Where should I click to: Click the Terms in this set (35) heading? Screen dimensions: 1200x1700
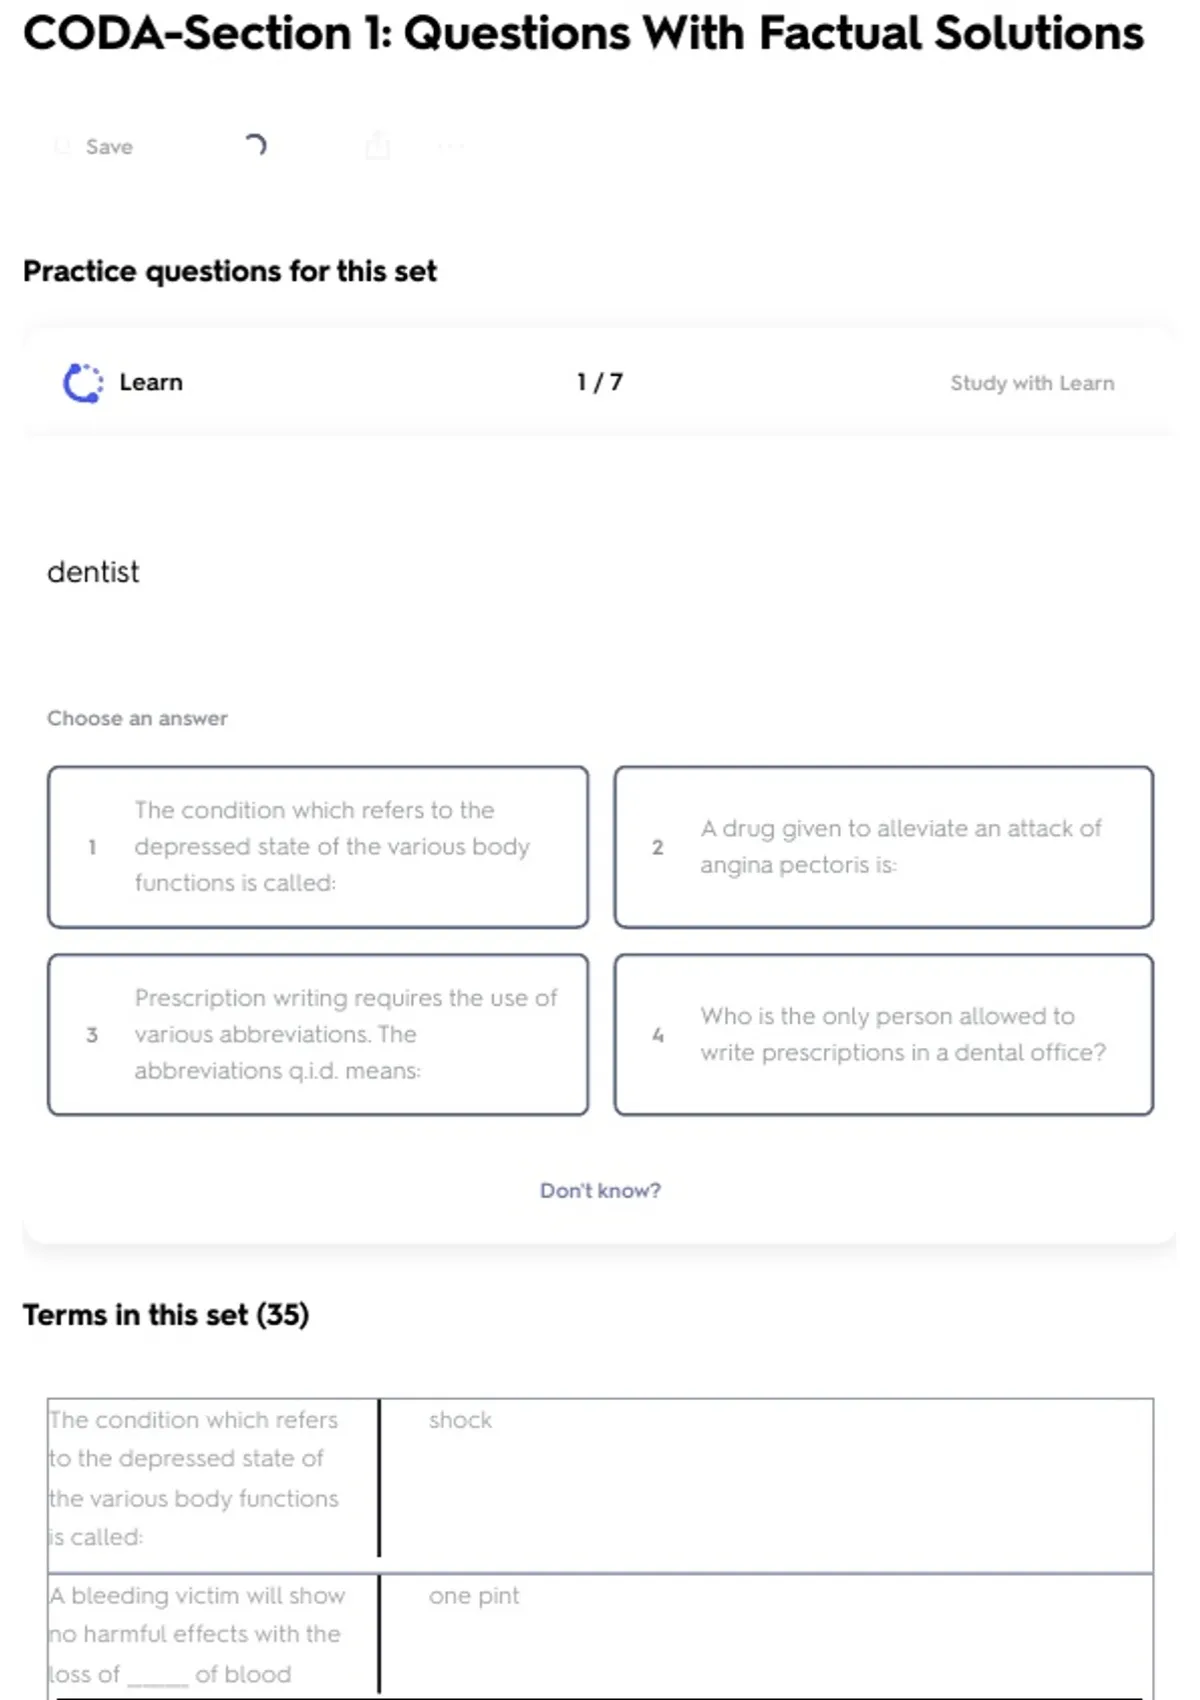point(166,1314)
